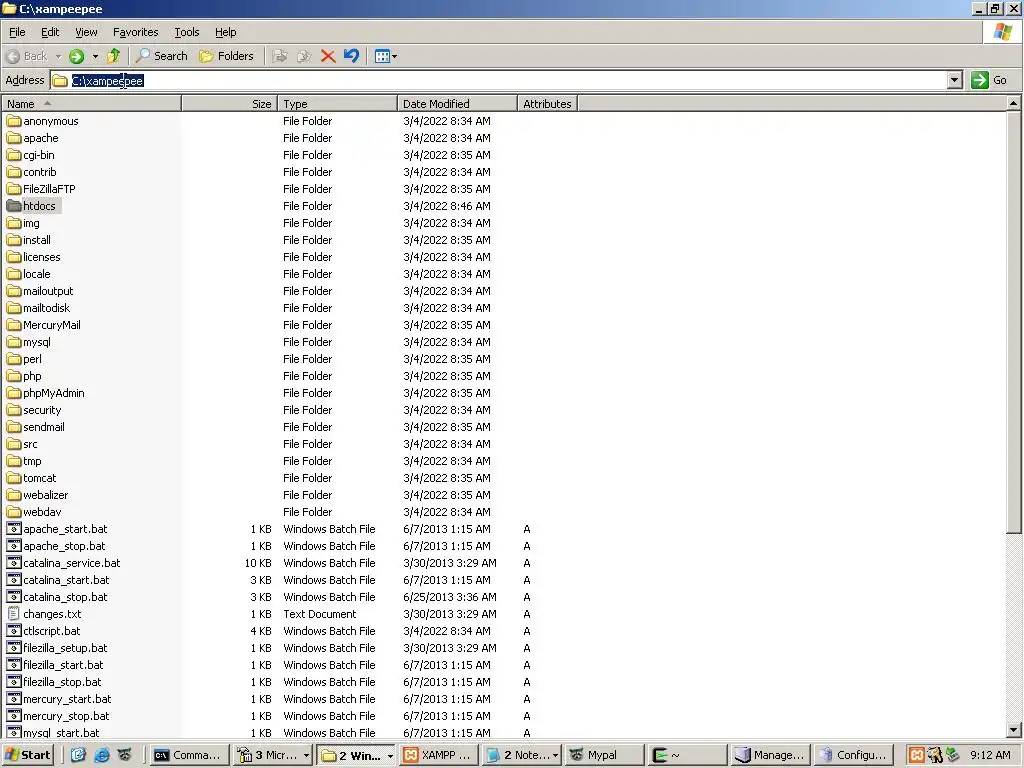Click the Search toolbar button
This screenshot has height=768, width=1024.
161,56
